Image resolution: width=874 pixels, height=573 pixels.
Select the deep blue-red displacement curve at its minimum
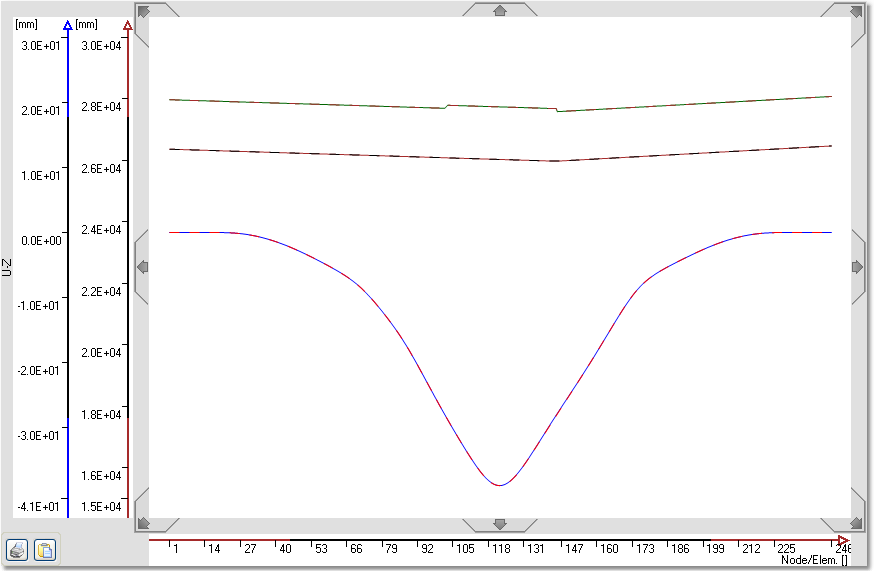(x=500, y=485)
